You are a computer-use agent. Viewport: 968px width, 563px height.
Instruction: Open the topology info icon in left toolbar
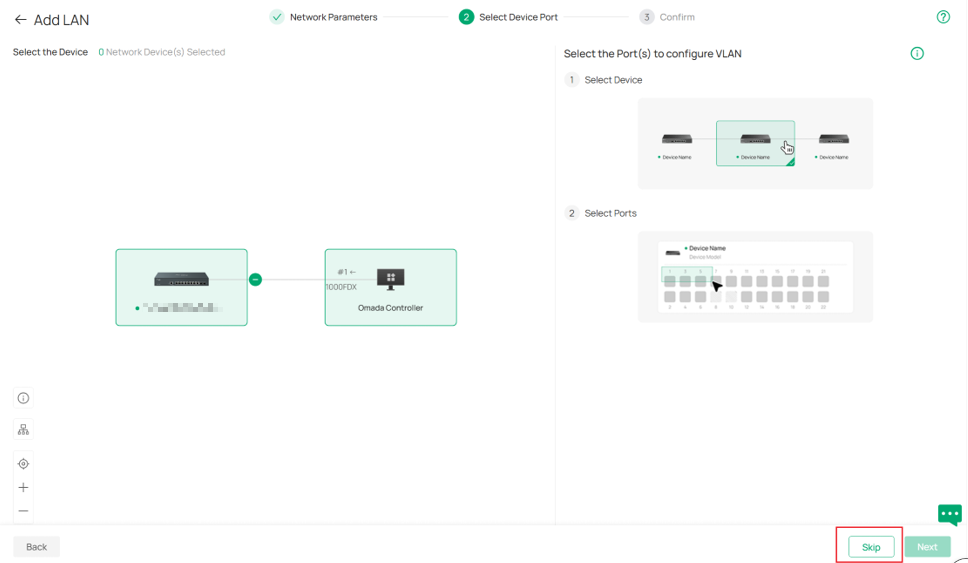pos(23,398)
